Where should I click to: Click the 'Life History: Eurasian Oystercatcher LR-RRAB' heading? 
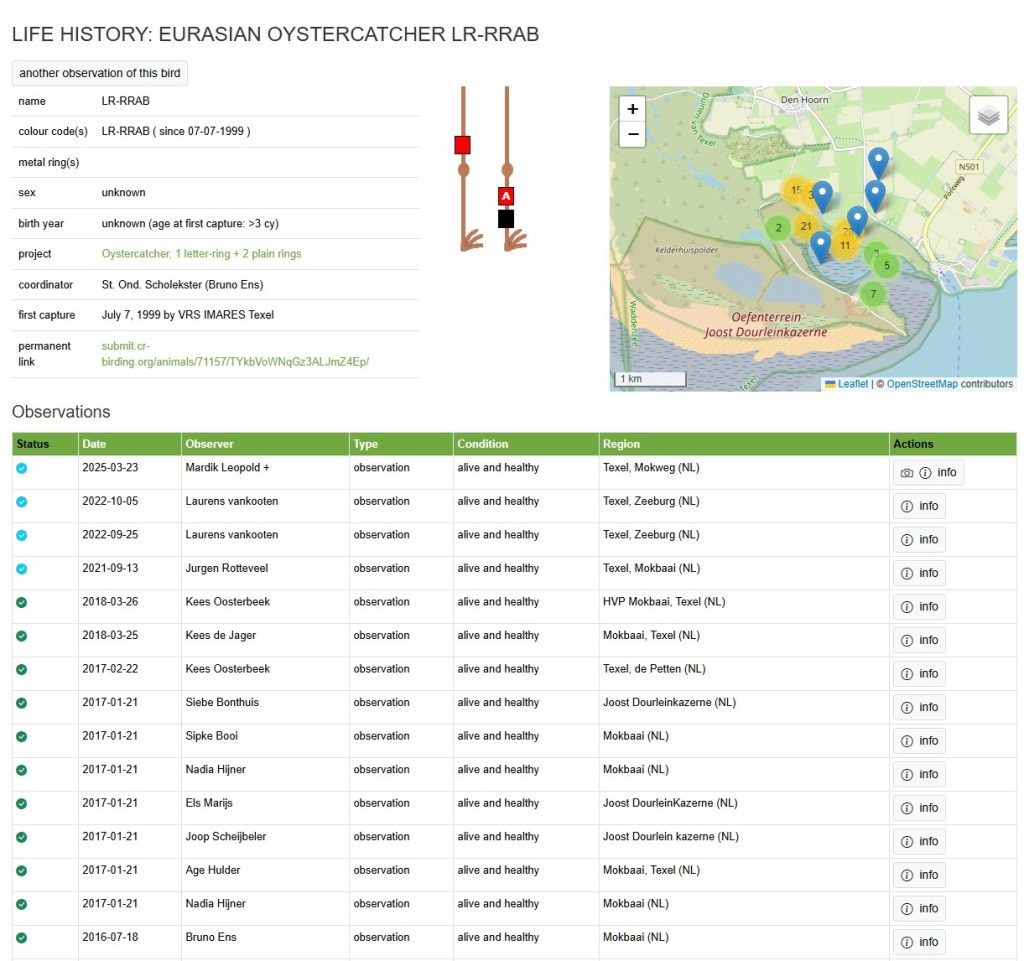point(276,35)
